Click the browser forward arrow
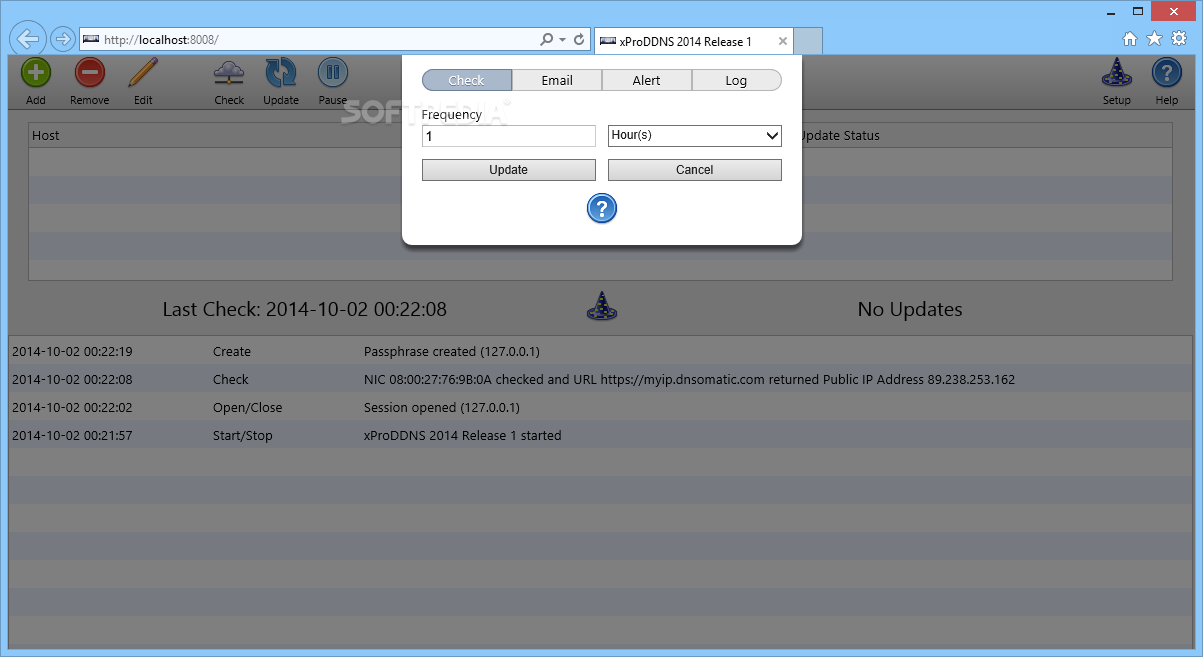 pos(62,39)
